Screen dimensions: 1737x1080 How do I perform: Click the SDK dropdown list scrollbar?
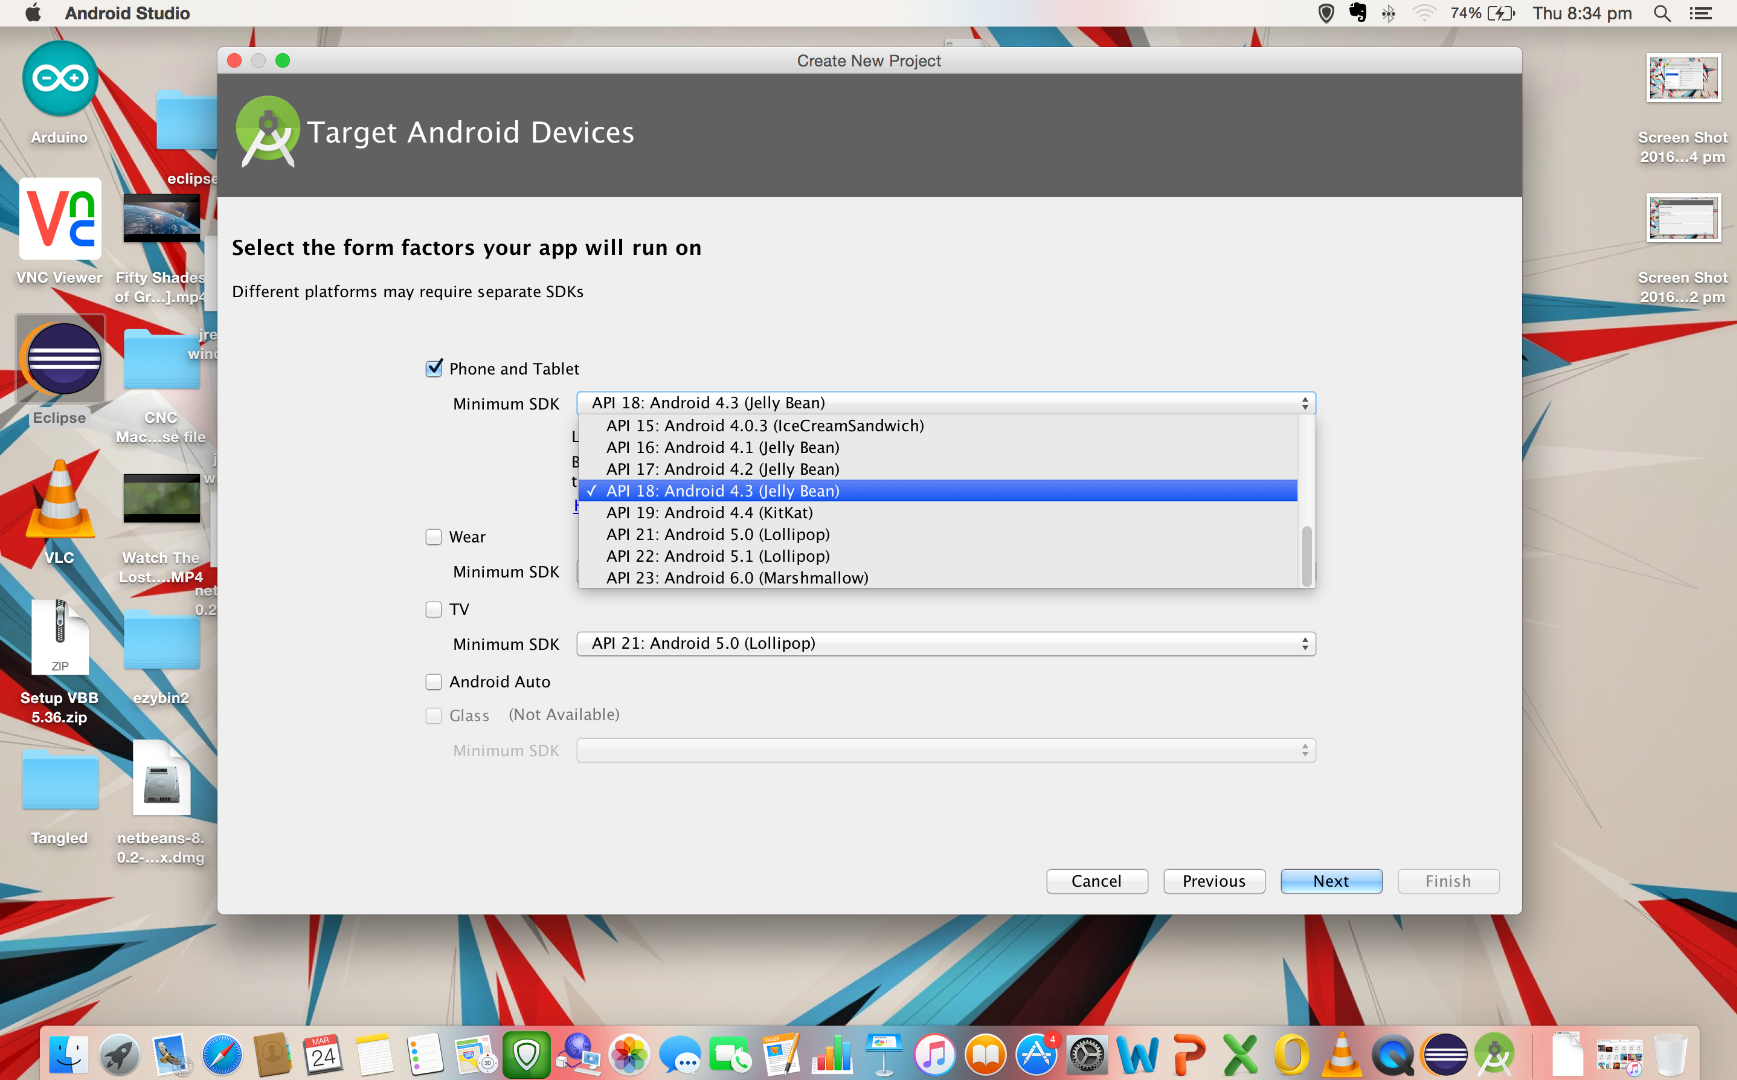1306,556
